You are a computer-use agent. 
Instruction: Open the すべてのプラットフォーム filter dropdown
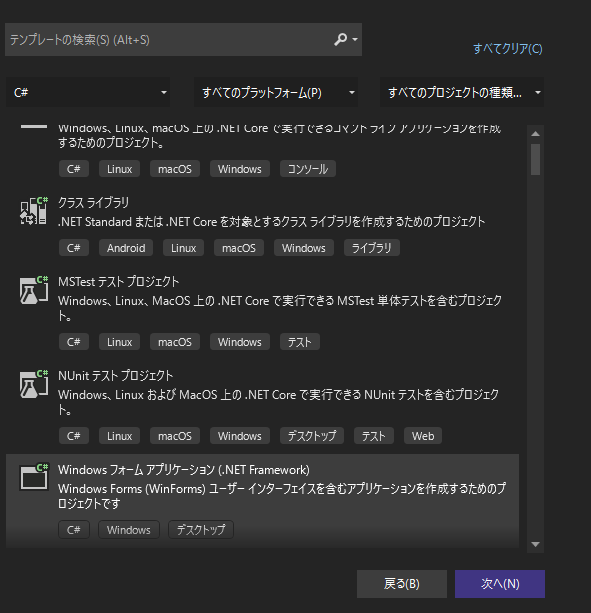[276, 93]
